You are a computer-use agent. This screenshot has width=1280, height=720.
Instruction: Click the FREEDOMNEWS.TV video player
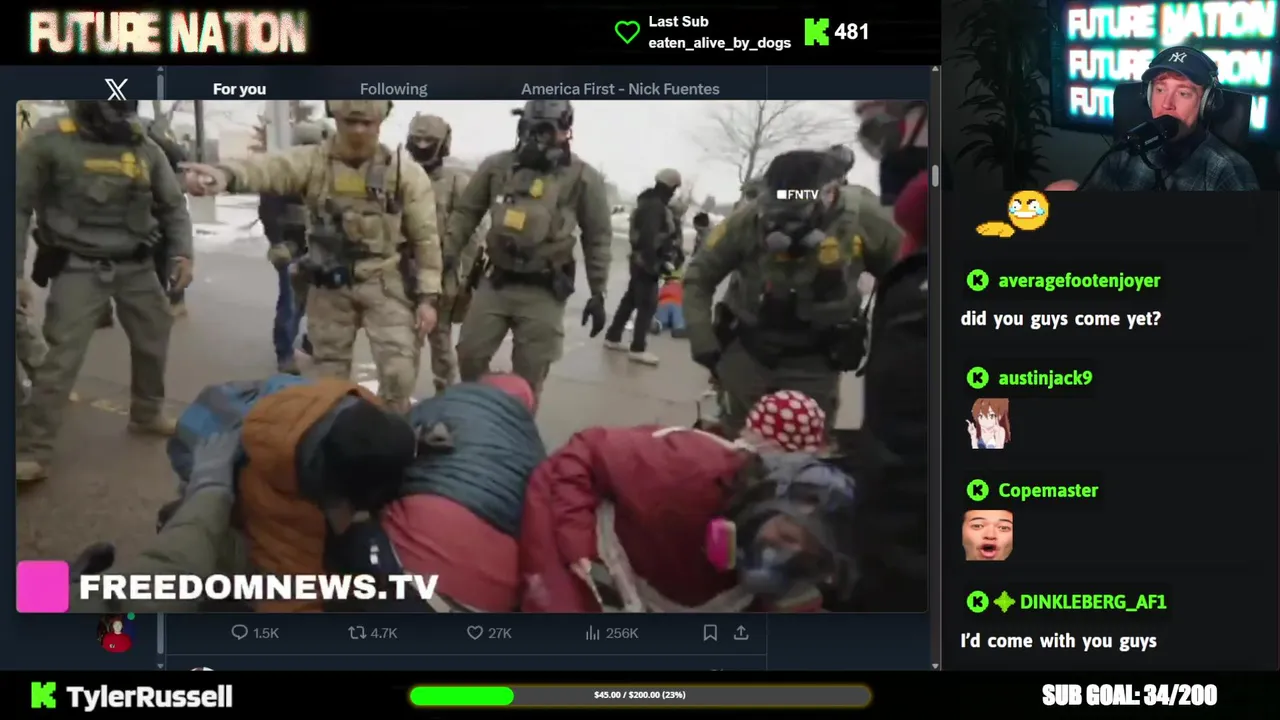pyautogui.click(x=471, y=356)
